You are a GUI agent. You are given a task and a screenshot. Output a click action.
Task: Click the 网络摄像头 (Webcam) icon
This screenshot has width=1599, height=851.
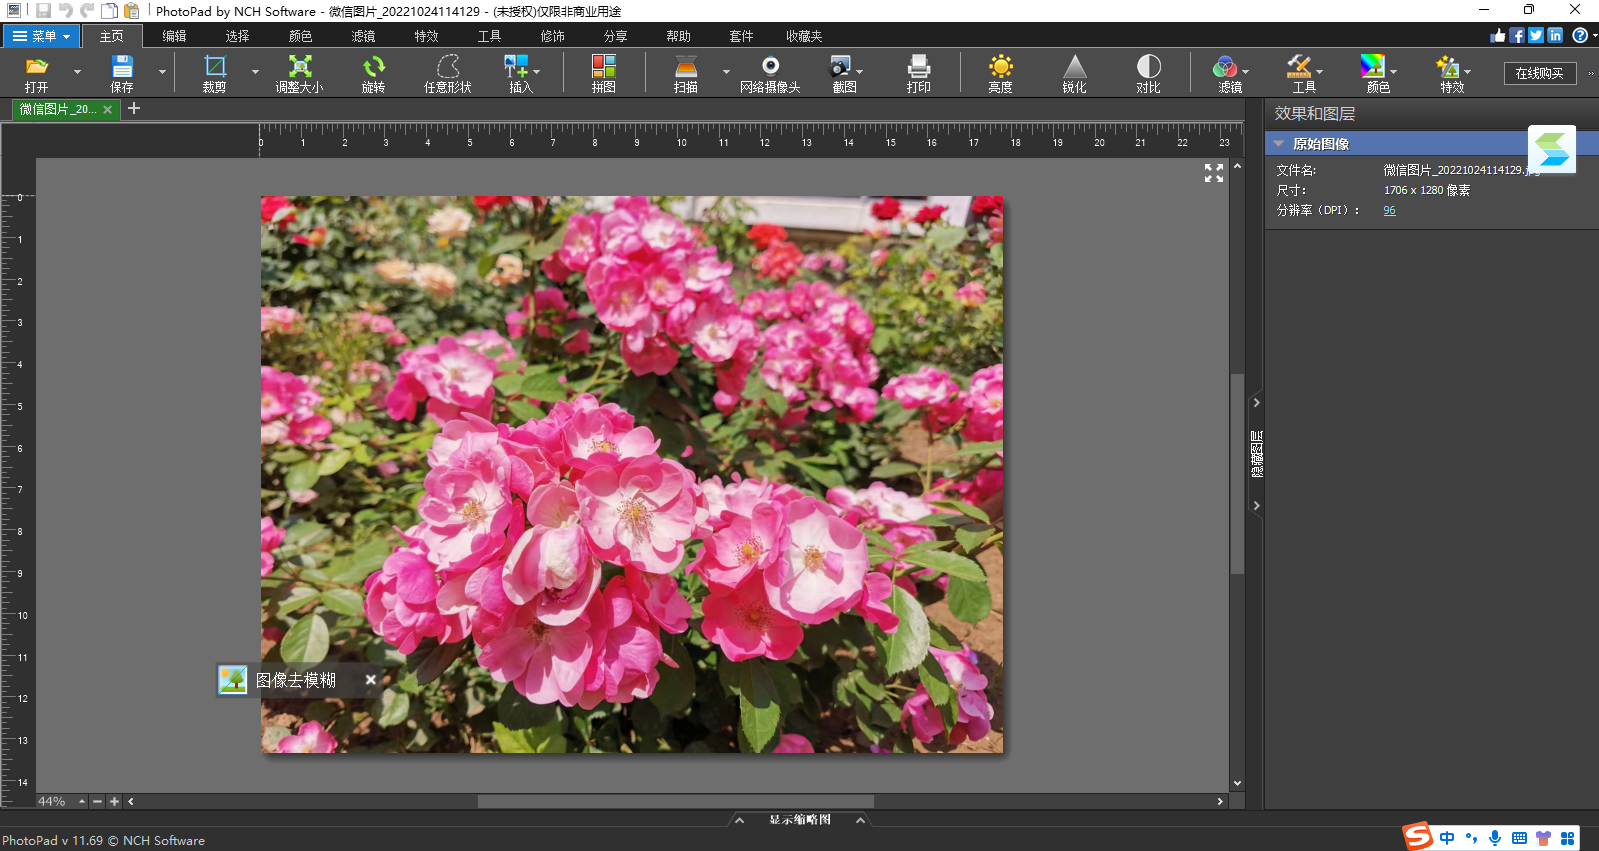(770, 67)
